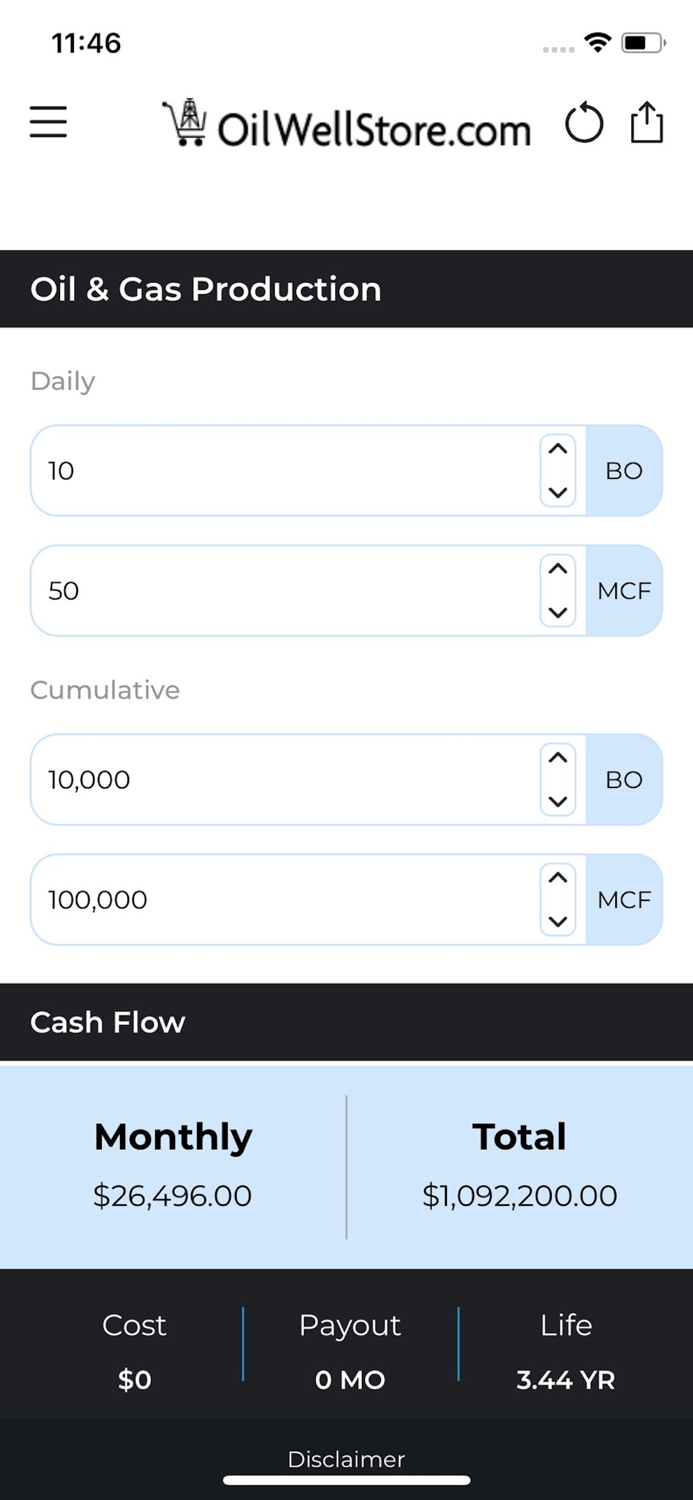Screen dimensions: 693x1500
Task: Increment the daily BO value stepper
Action: tap(557, 448)
